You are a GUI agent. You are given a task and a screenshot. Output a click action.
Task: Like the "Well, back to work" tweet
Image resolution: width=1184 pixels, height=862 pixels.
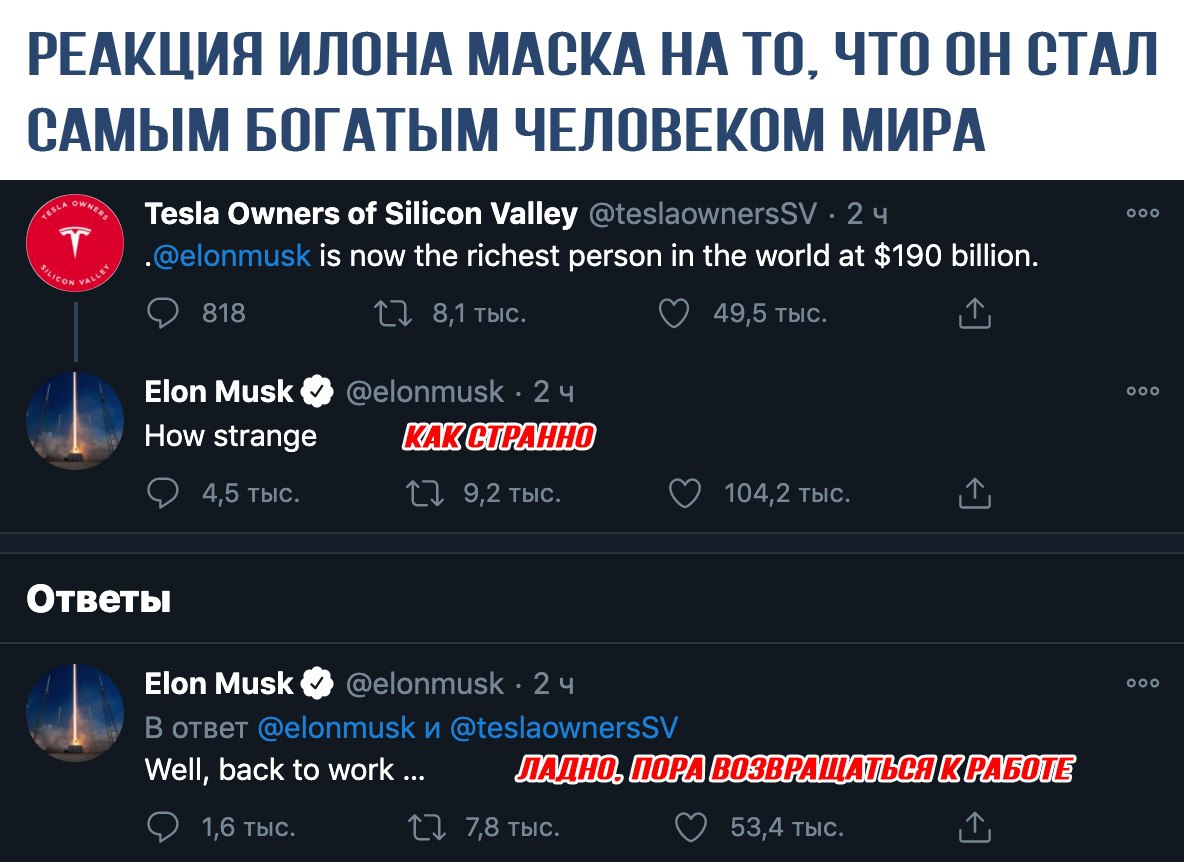(690, 827)
